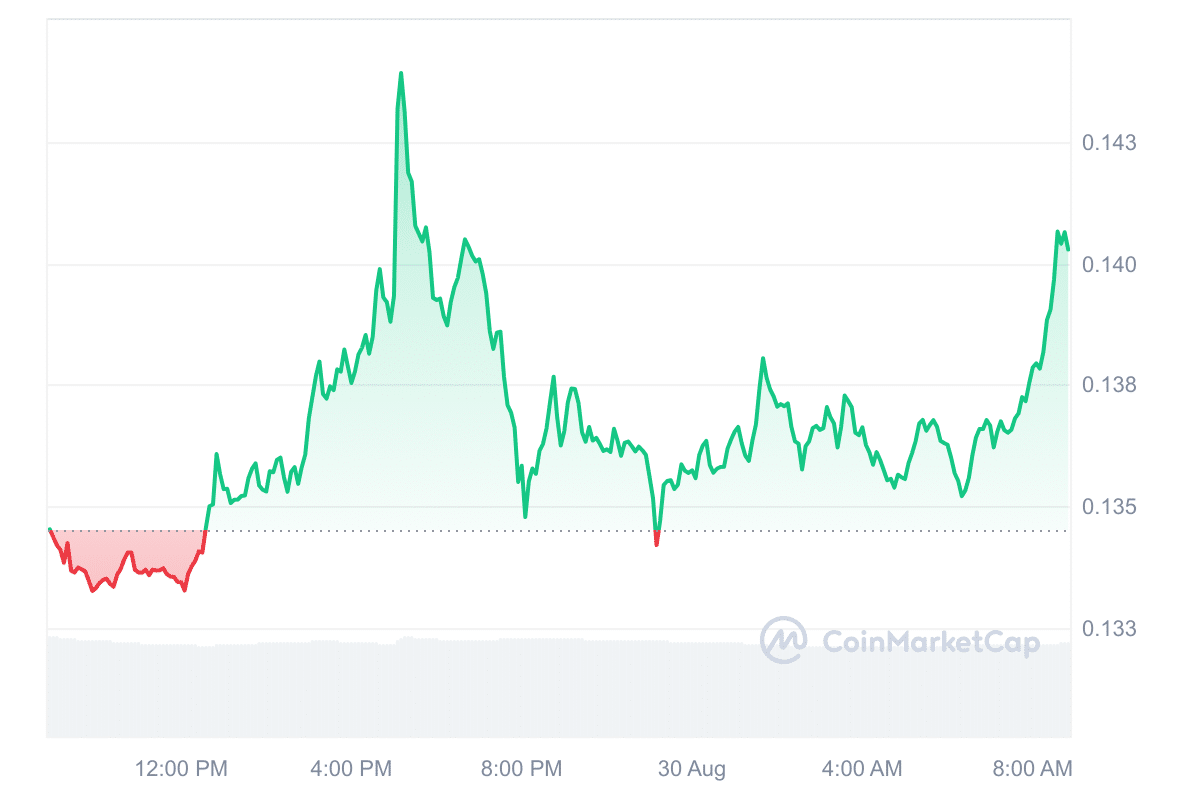
Task: Click the small red dip near 30 Aug
Action: point(657,541)
